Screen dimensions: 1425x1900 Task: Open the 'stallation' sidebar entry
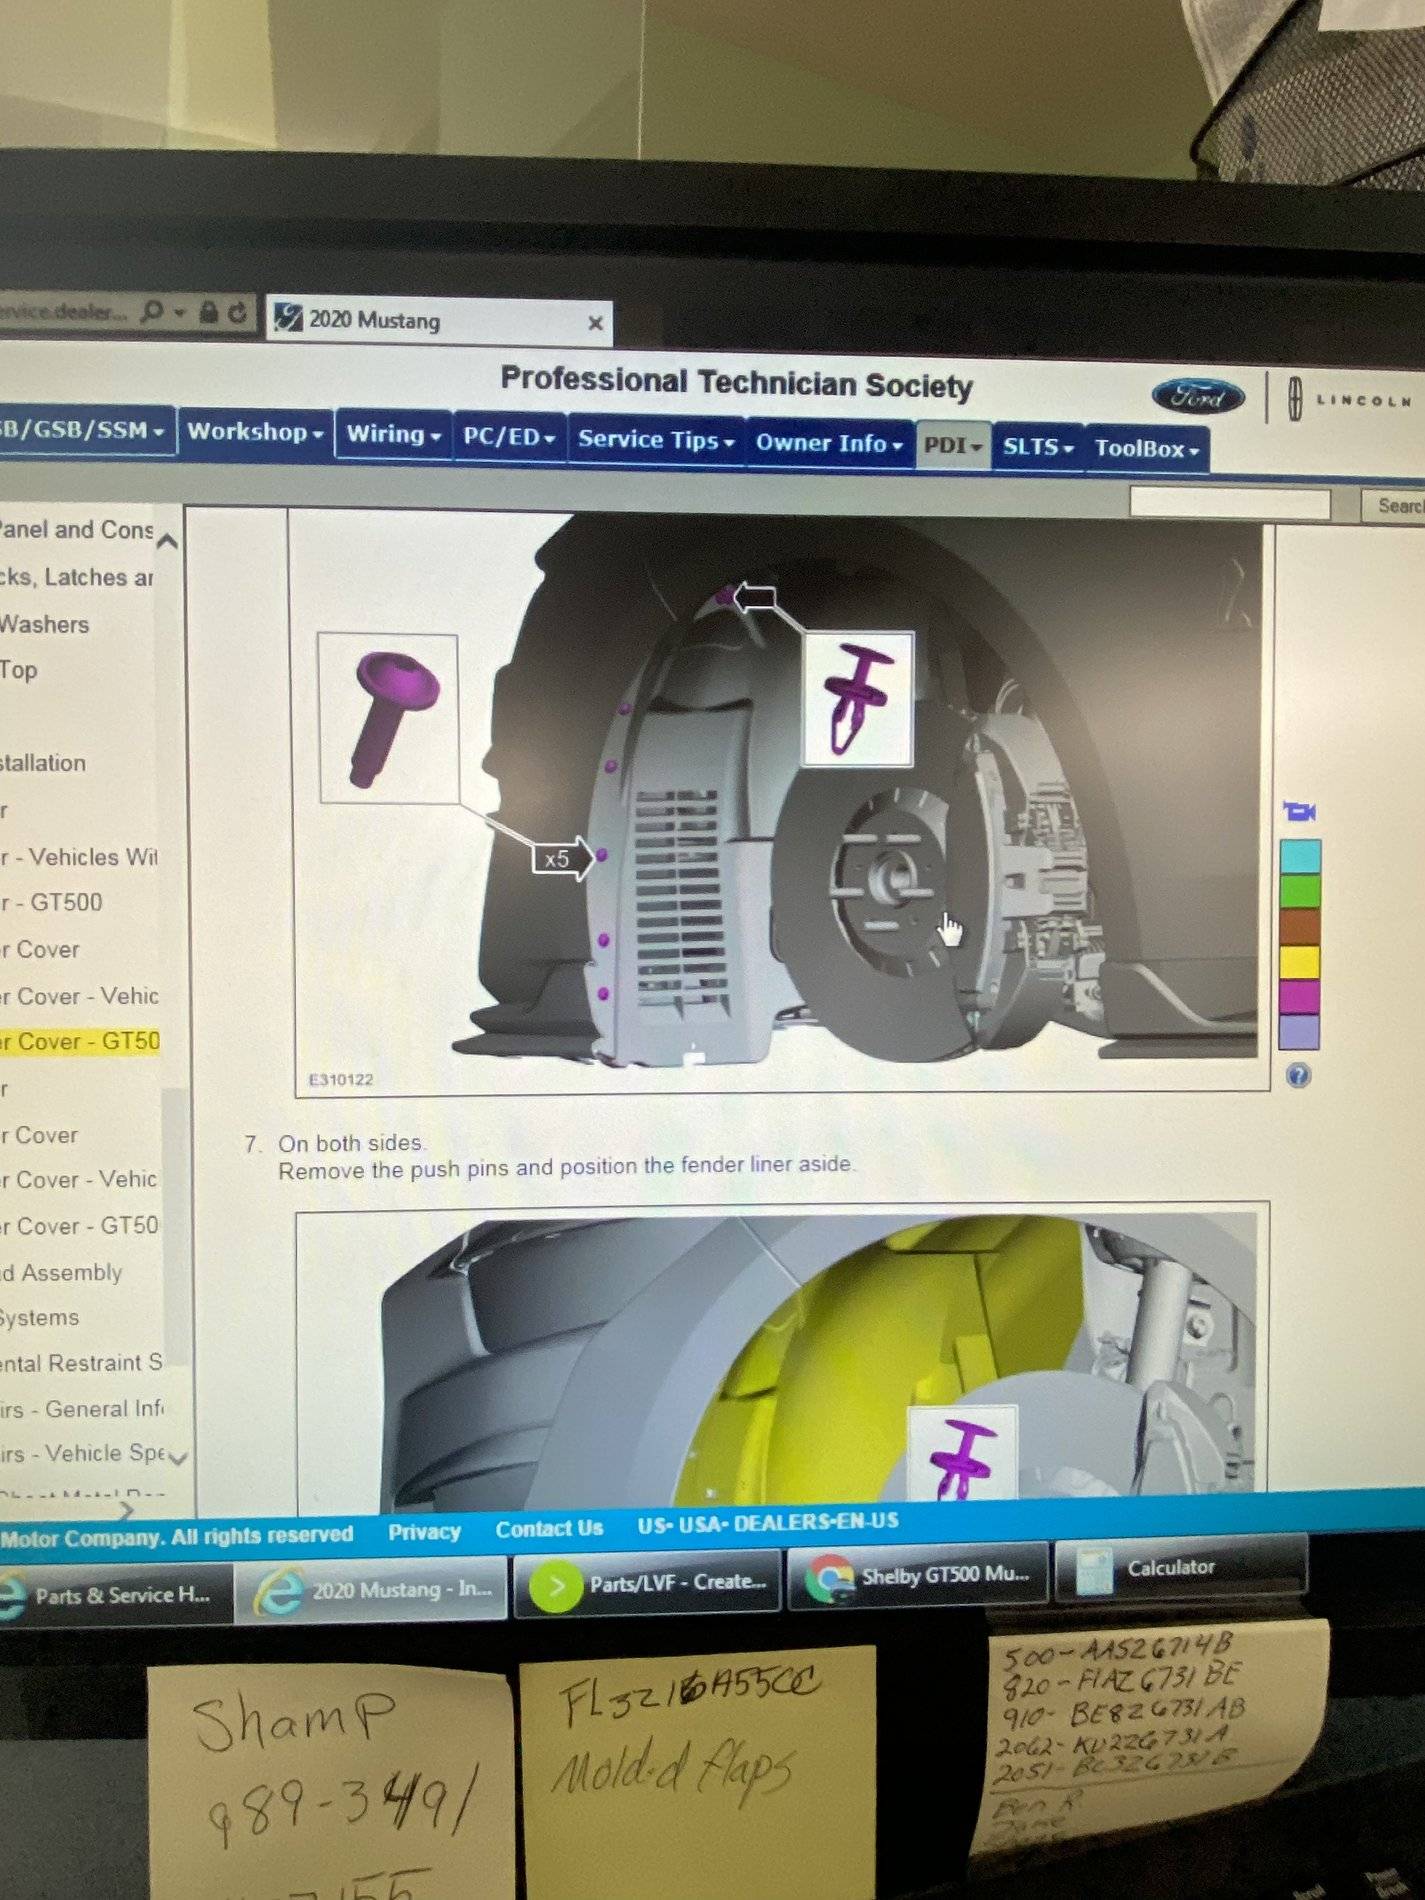tap(43, 763)
